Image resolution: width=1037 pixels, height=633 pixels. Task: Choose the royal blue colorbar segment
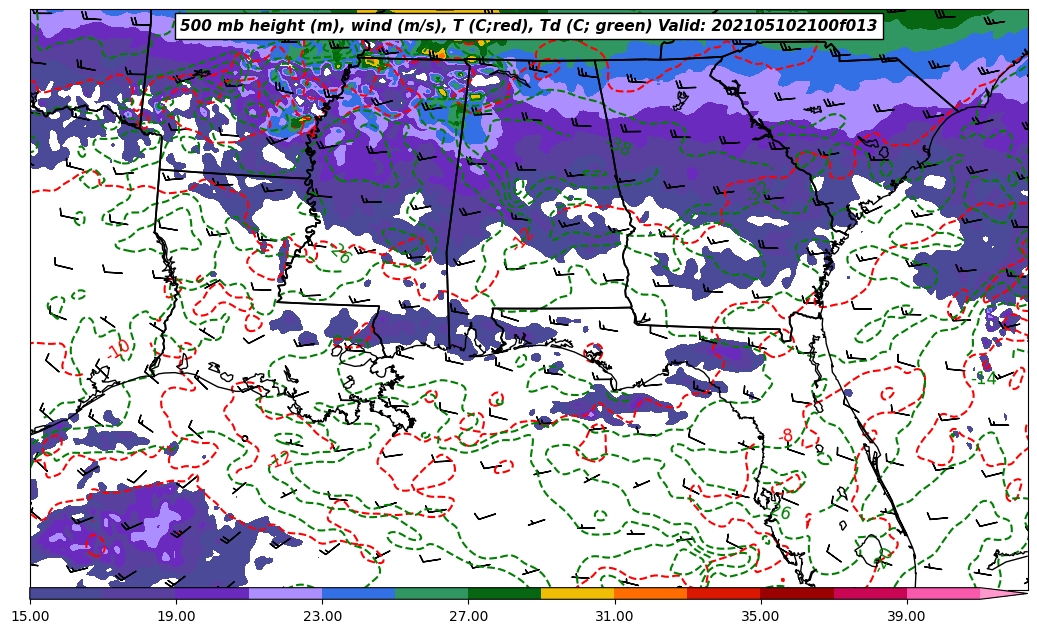pos(358,593)
